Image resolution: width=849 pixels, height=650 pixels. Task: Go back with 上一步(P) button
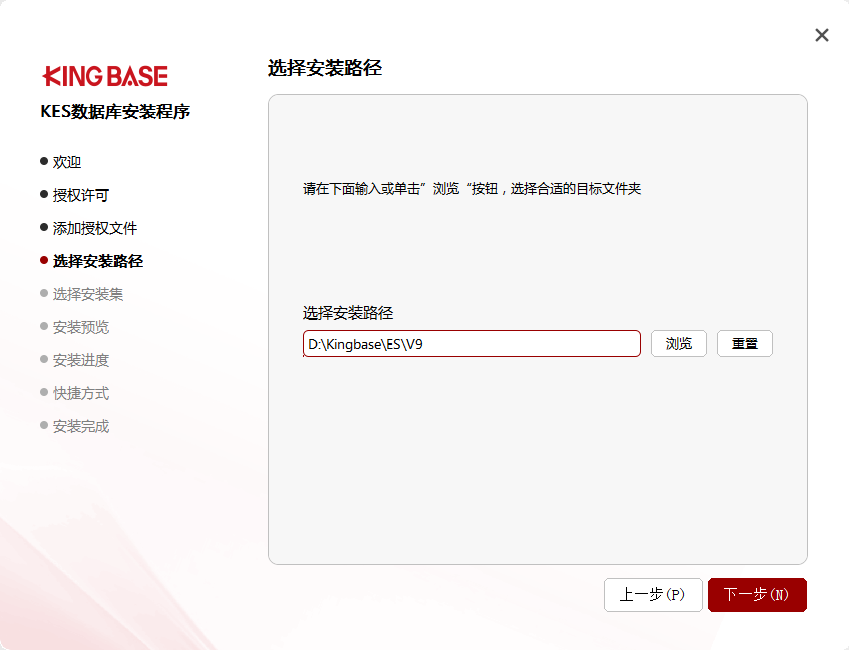point(653,595)
